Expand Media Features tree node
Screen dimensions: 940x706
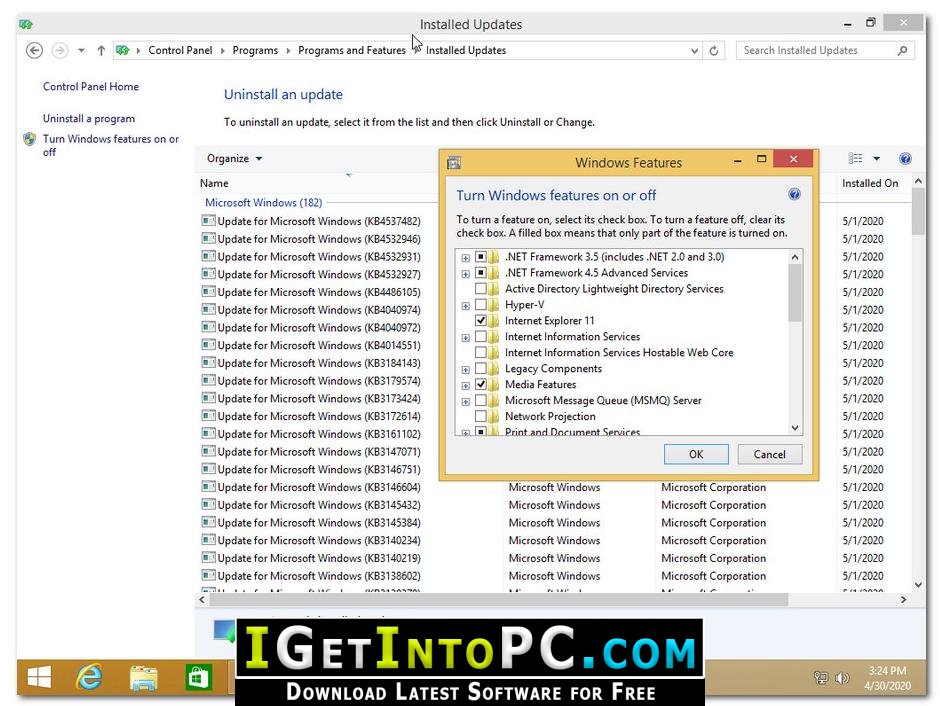[466, 385]
